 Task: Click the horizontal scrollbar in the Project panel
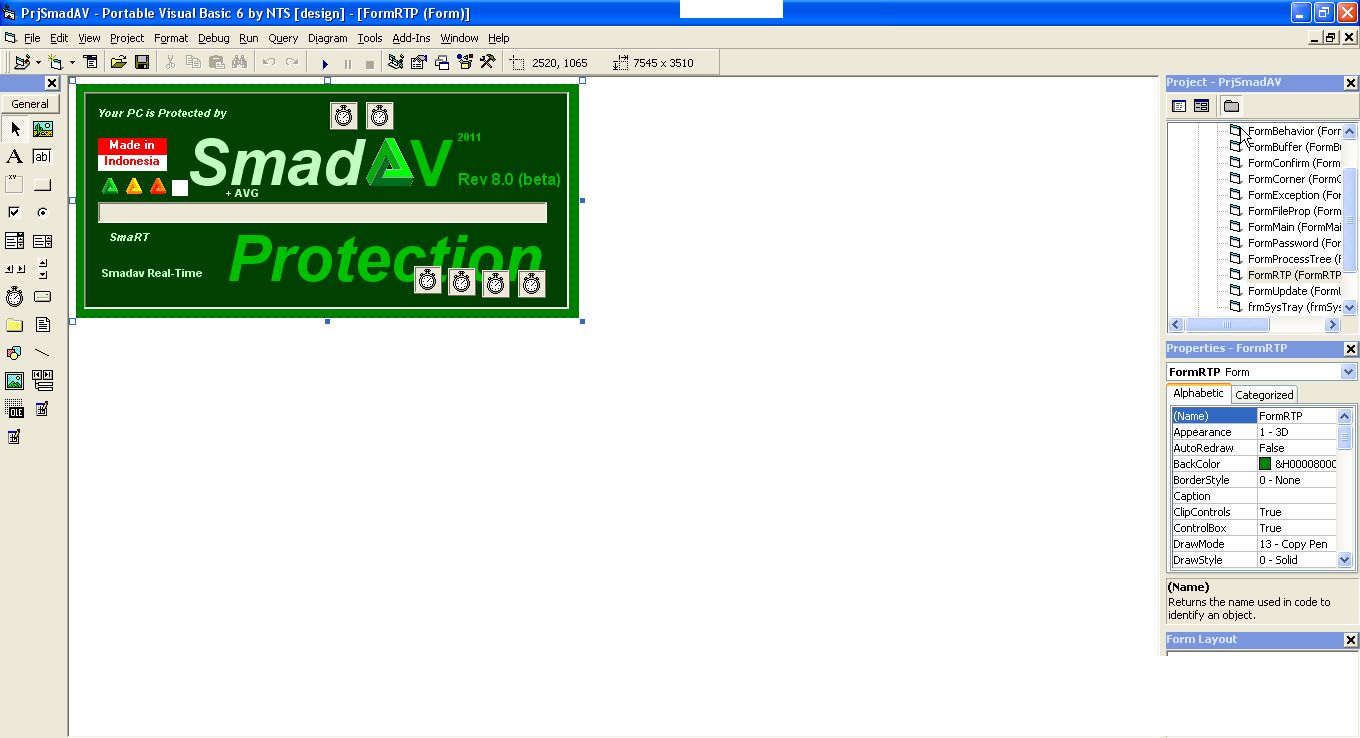(x=1255, y=324)
